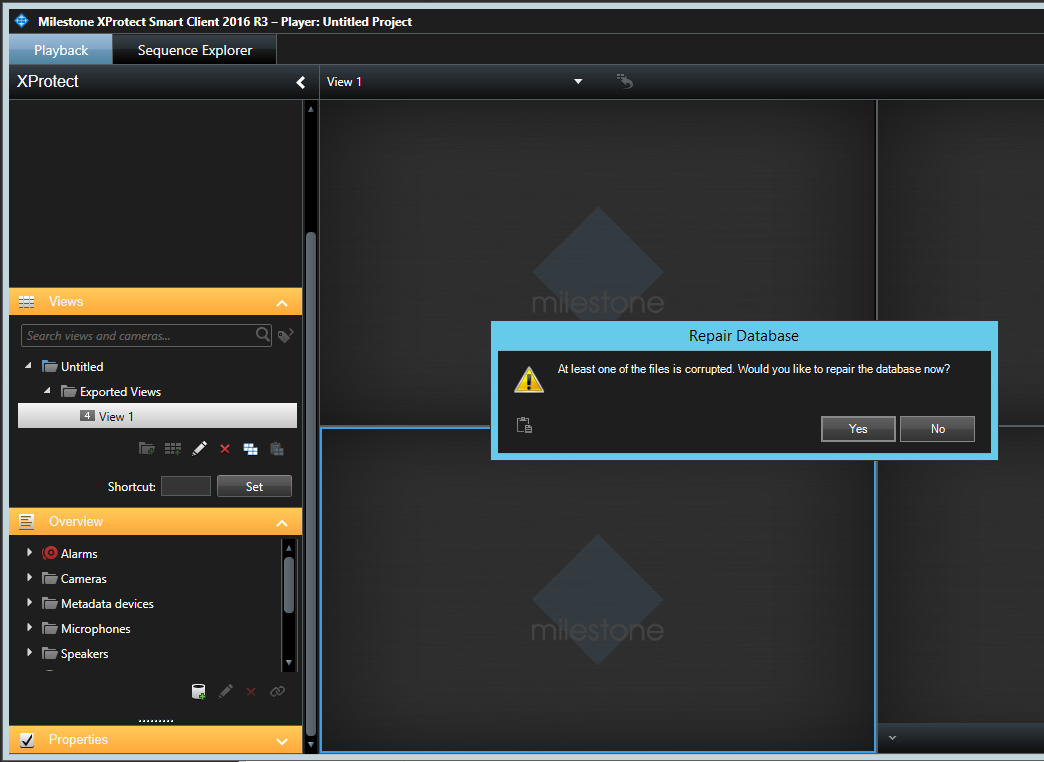The height and width of the screenshot is (762, 1044).
Task: Create a new group with the folder icon
Action: (x=146, y=449)
